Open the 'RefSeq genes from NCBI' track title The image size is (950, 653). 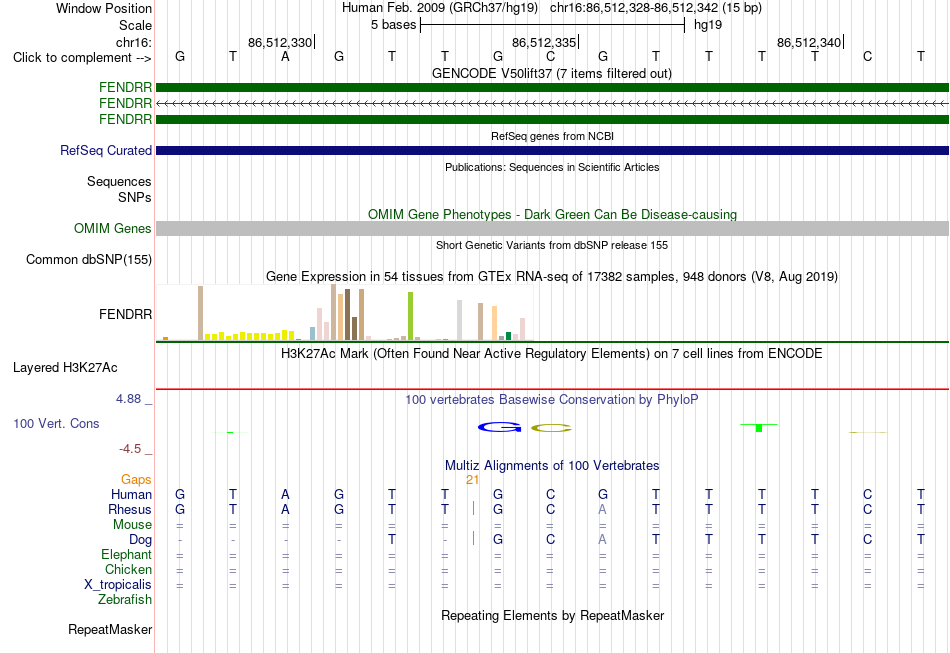(552, 136)
